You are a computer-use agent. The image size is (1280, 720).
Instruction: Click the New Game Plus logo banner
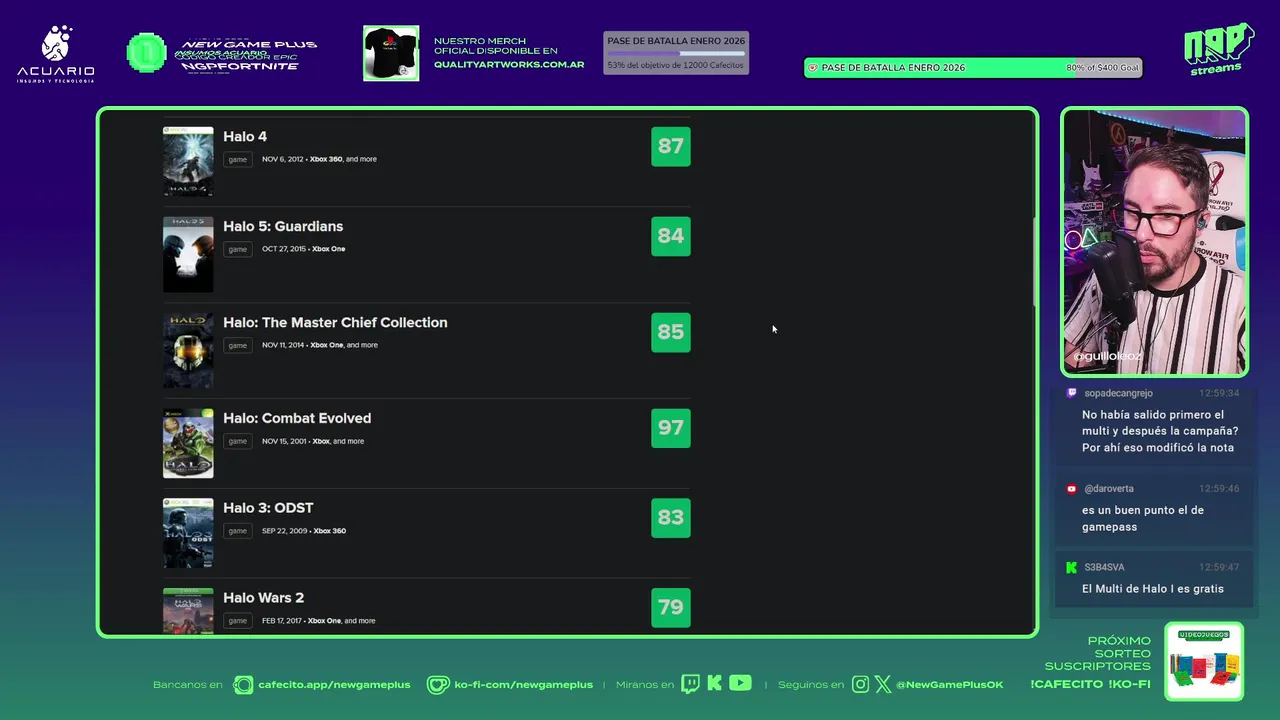245,54
